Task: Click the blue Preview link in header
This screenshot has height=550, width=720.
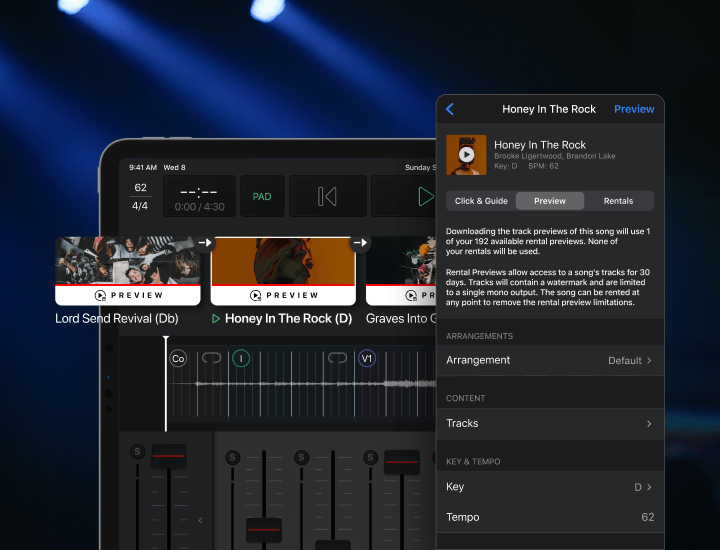Action: (634, 109)
